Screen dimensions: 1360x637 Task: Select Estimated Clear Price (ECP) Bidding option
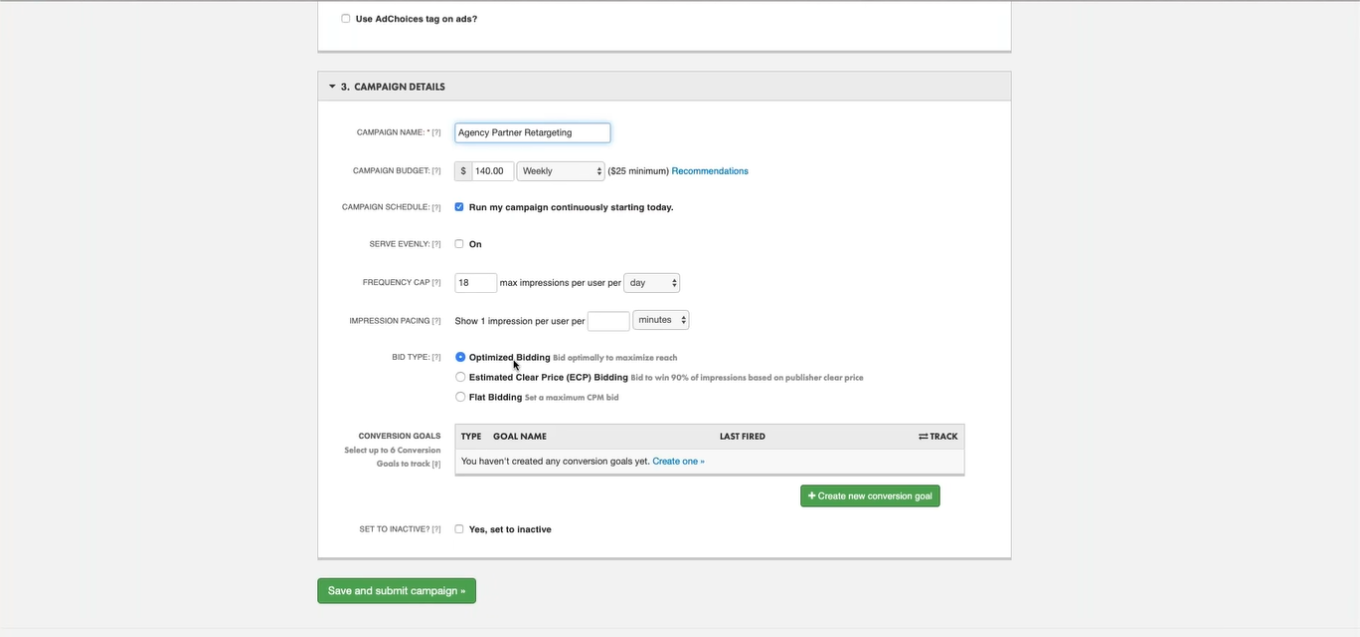[460, 378]
